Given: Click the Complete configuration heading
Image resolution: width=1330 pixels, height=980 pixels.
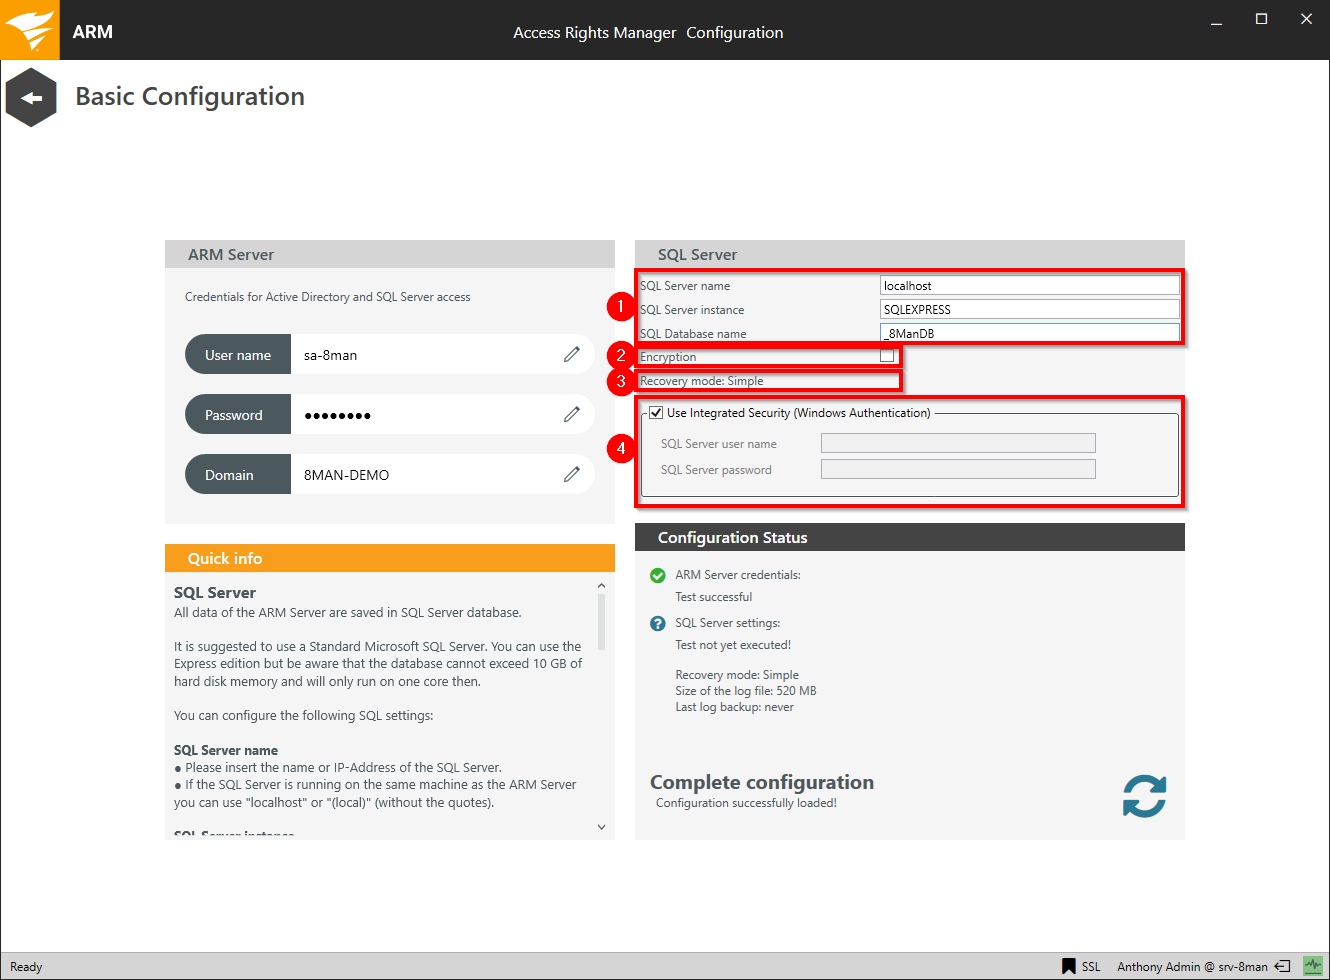Looking at the screenshot, I should [761, 782].
